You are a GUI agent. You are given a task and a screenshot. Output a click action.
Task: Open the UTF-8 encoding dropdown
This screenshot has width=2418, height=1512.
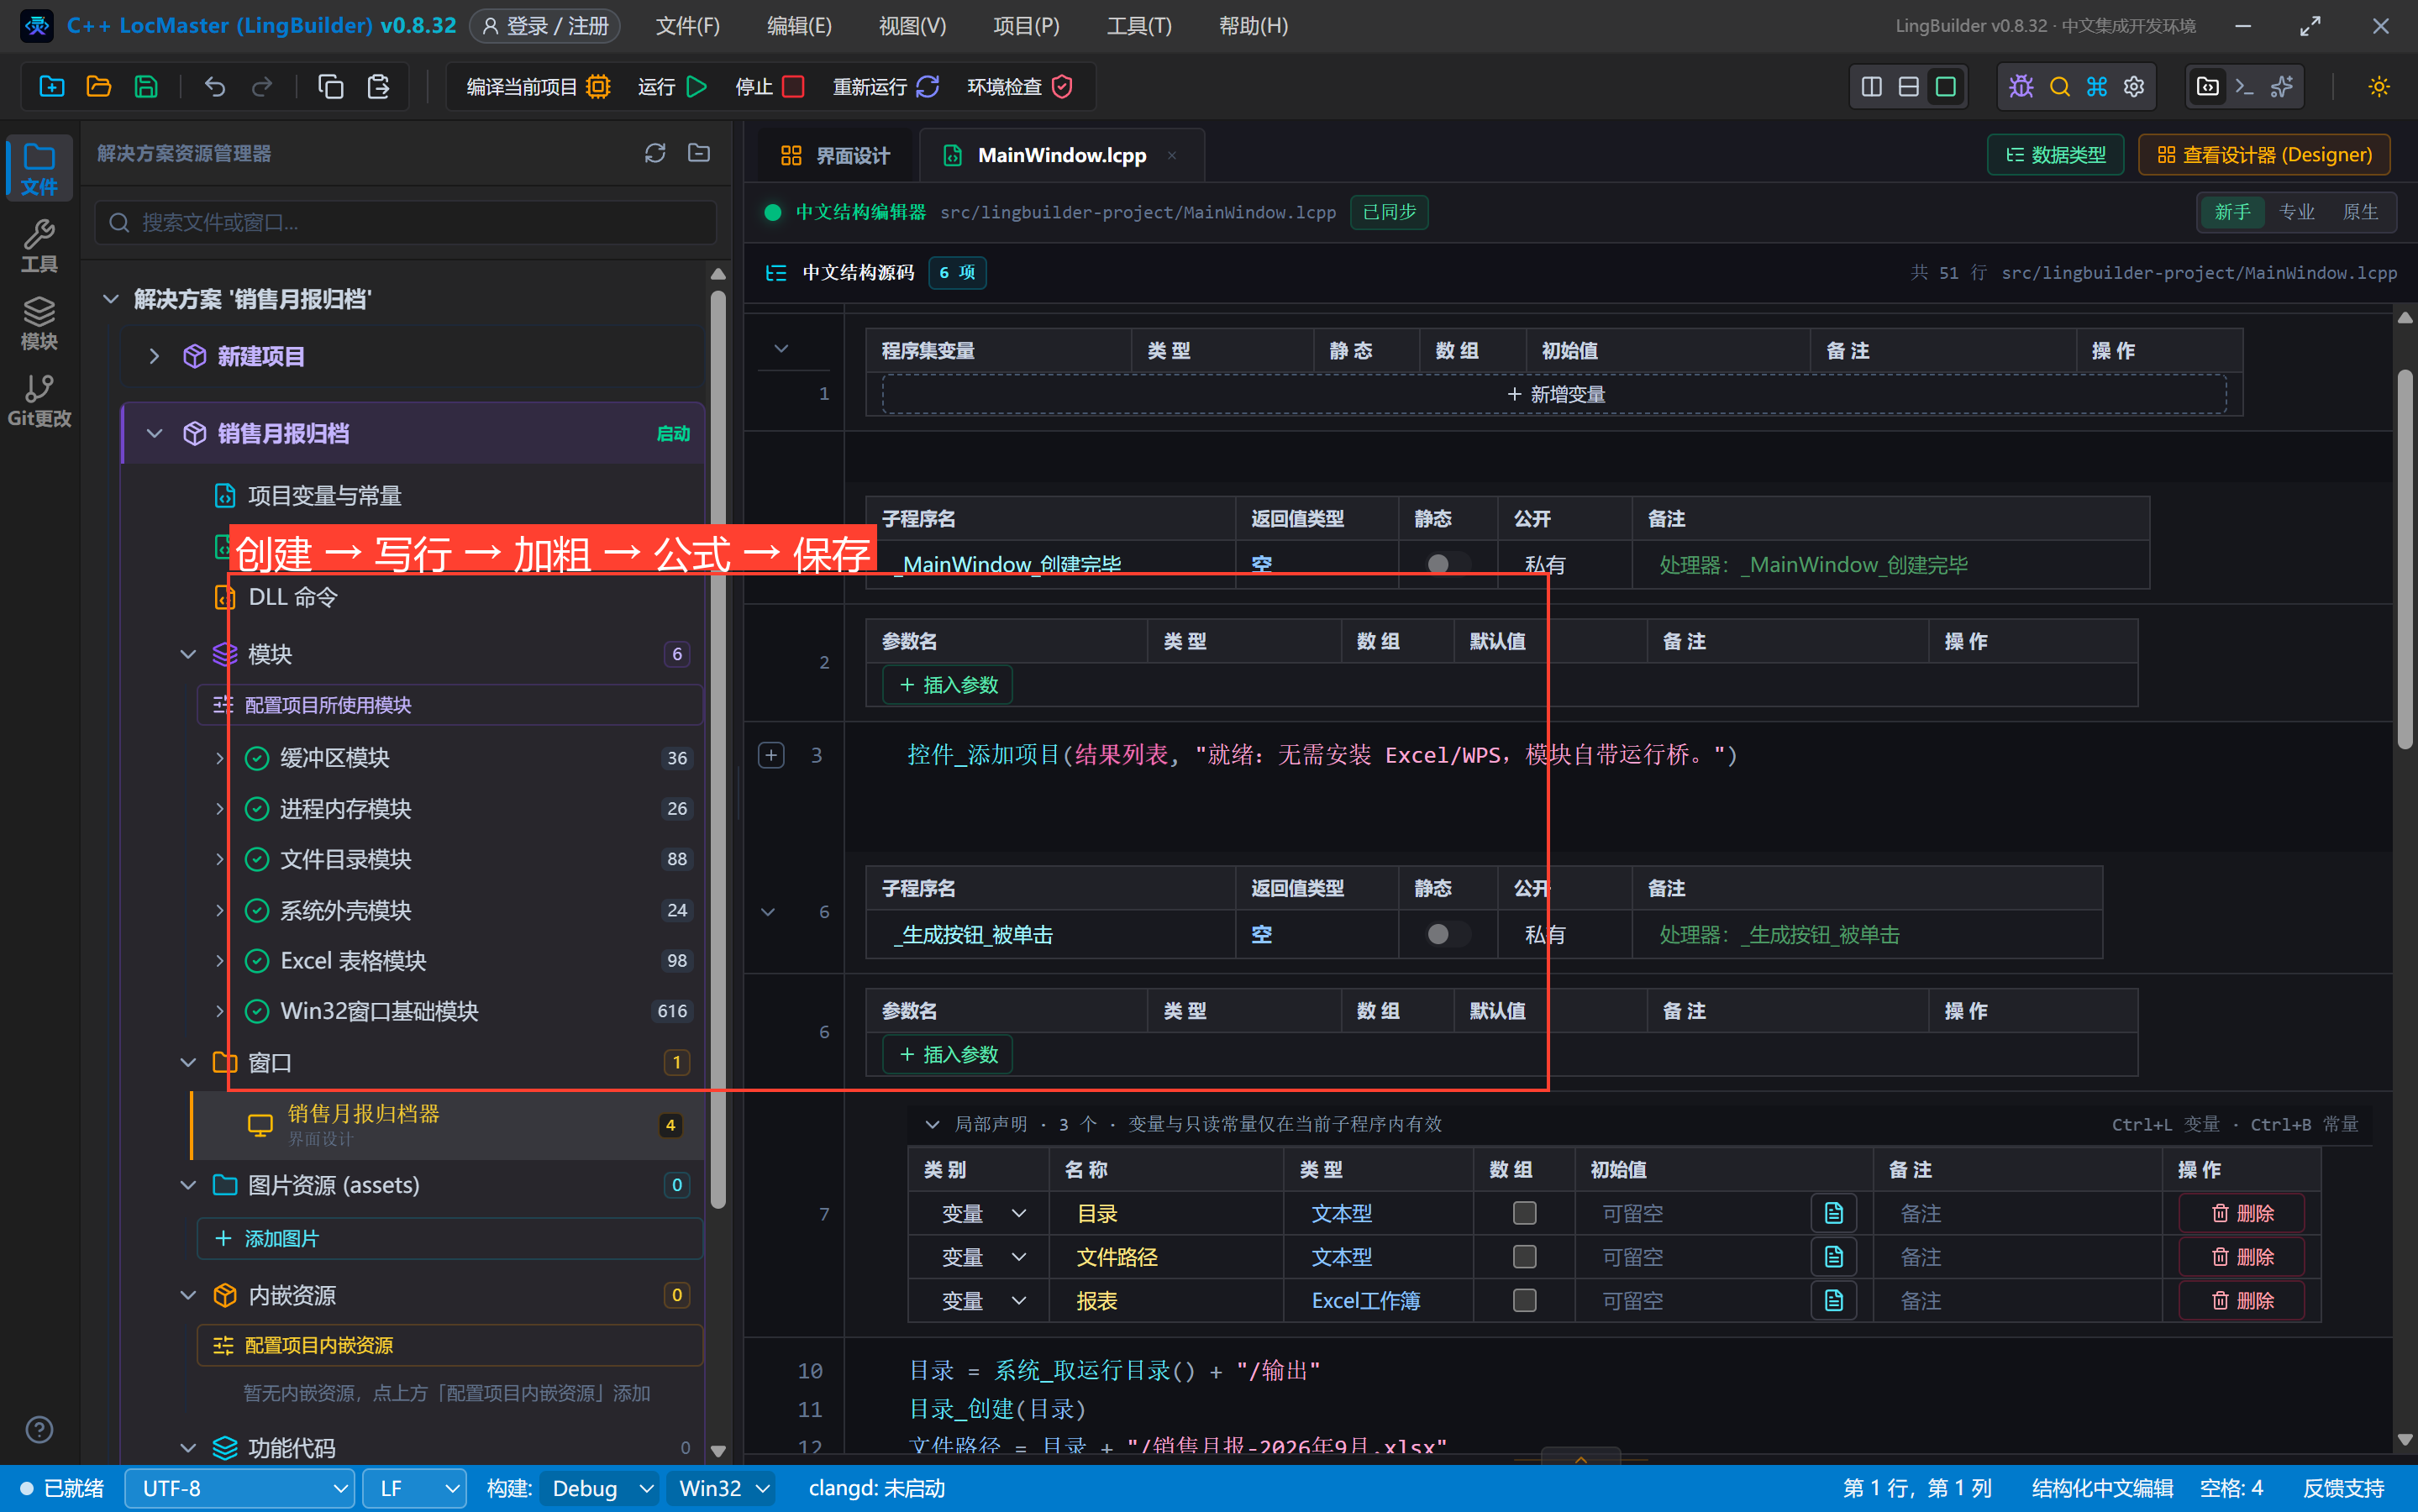point(240,1488)
